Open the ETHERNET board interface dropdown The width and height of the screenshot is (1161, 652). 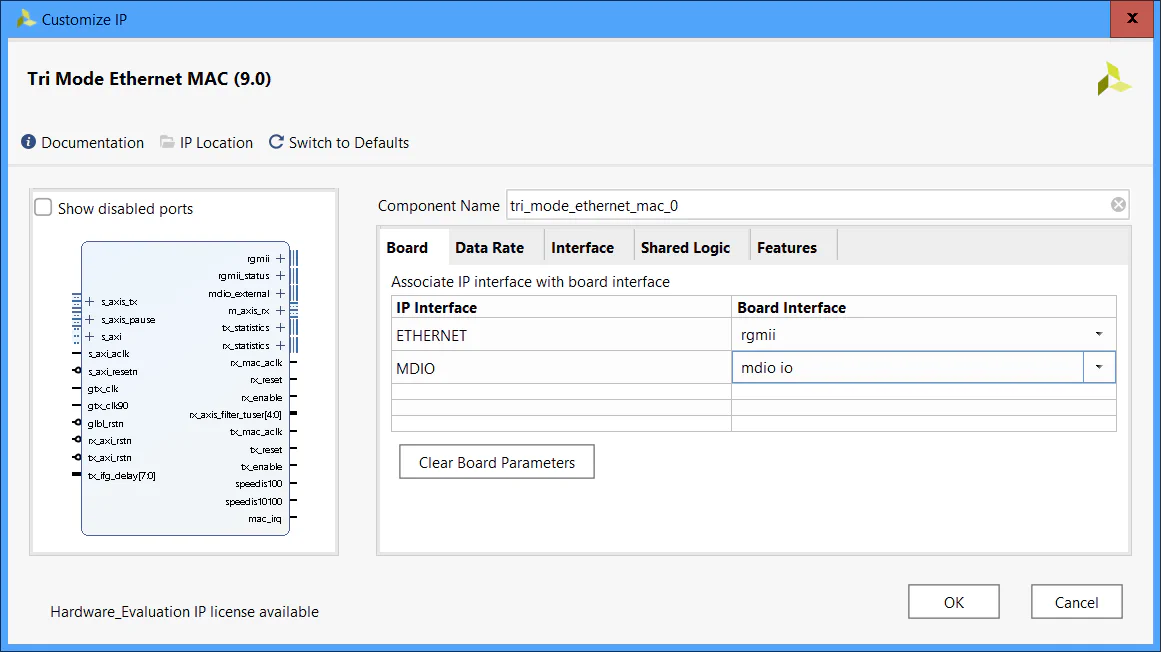pyautogui.click(x=1098, y=334)
